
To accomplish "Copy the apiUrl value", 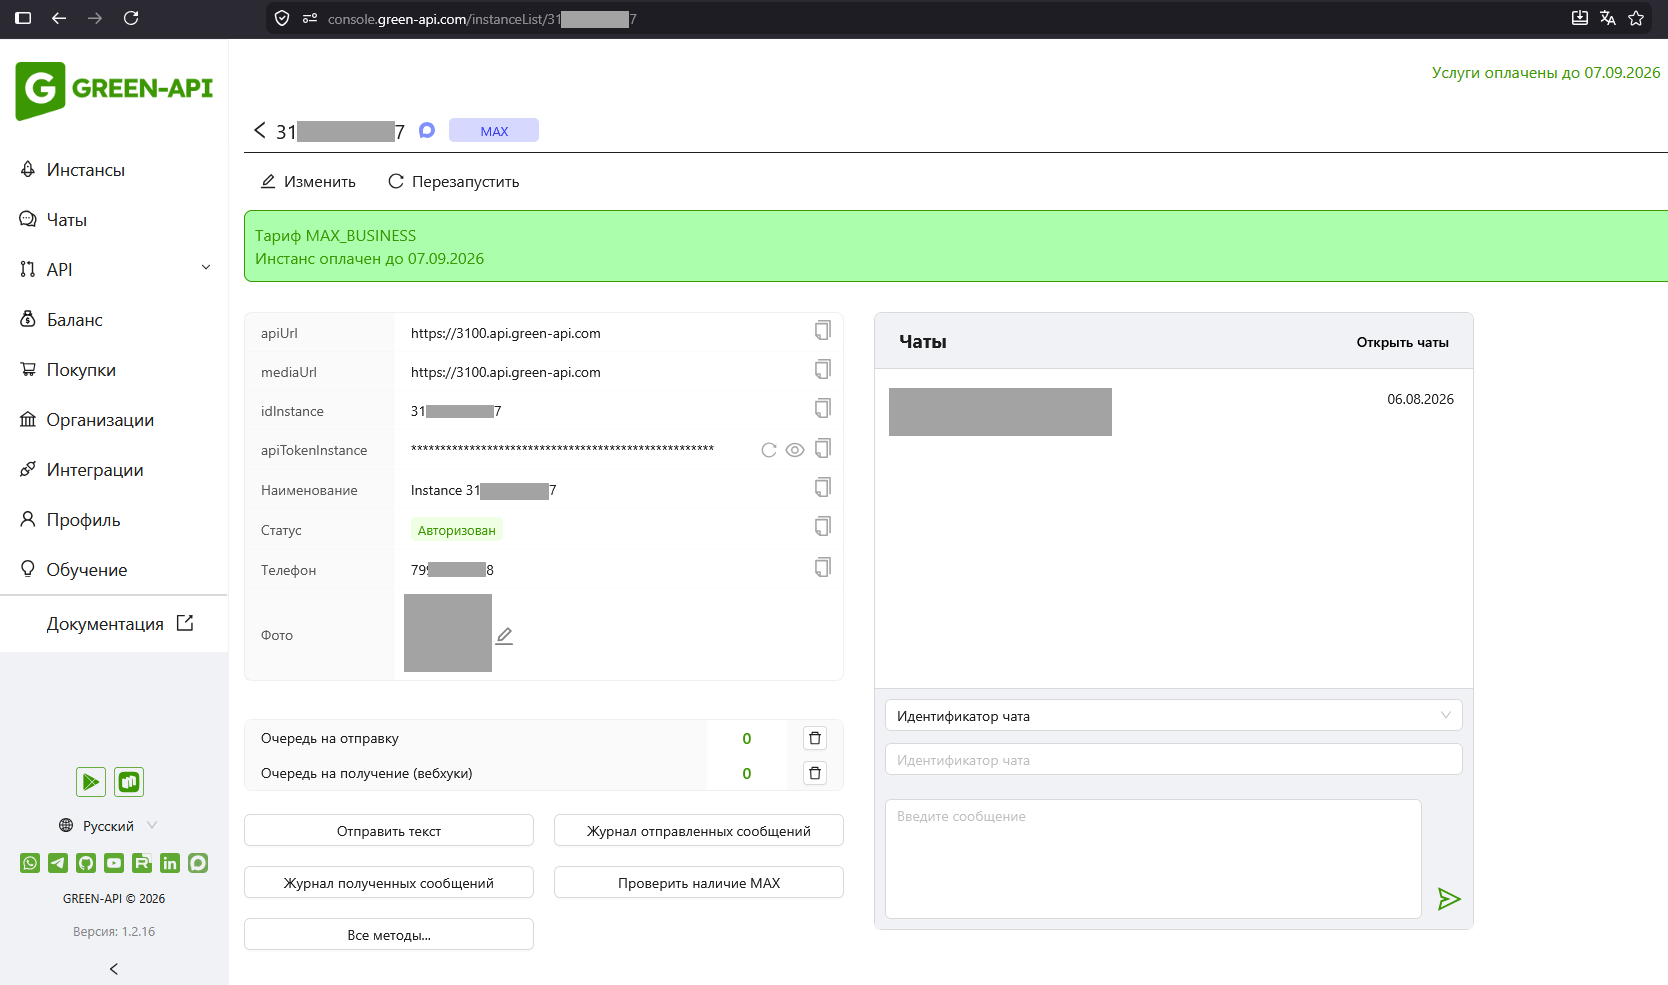I will [x=822, y=331].
